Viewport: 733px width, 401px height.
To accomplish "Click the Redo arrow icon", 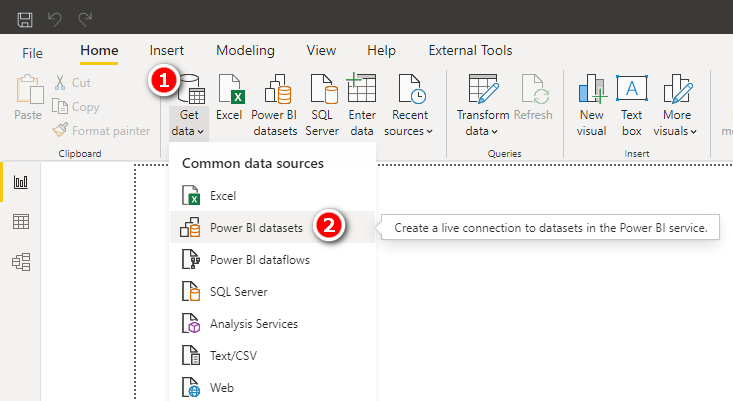I will pos(85,20).
